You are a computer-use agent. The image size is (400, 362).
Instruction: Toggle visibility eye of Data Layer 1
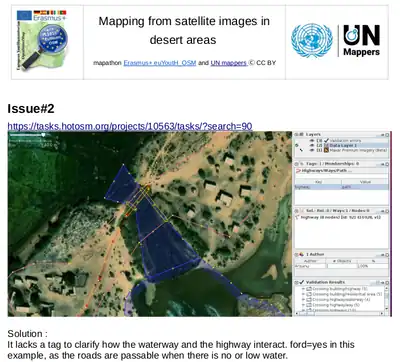pos(312,145)
